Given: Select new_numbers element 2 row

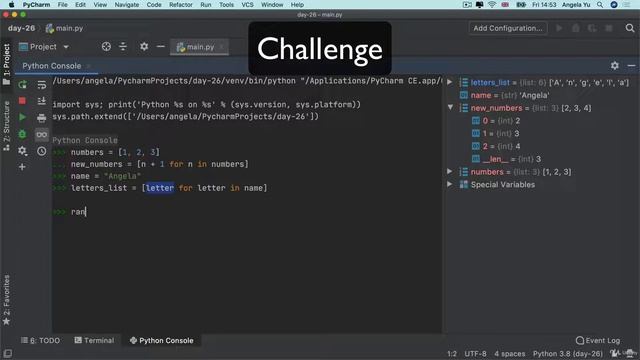Looking at the screenshot, I should tap(496, 146).
